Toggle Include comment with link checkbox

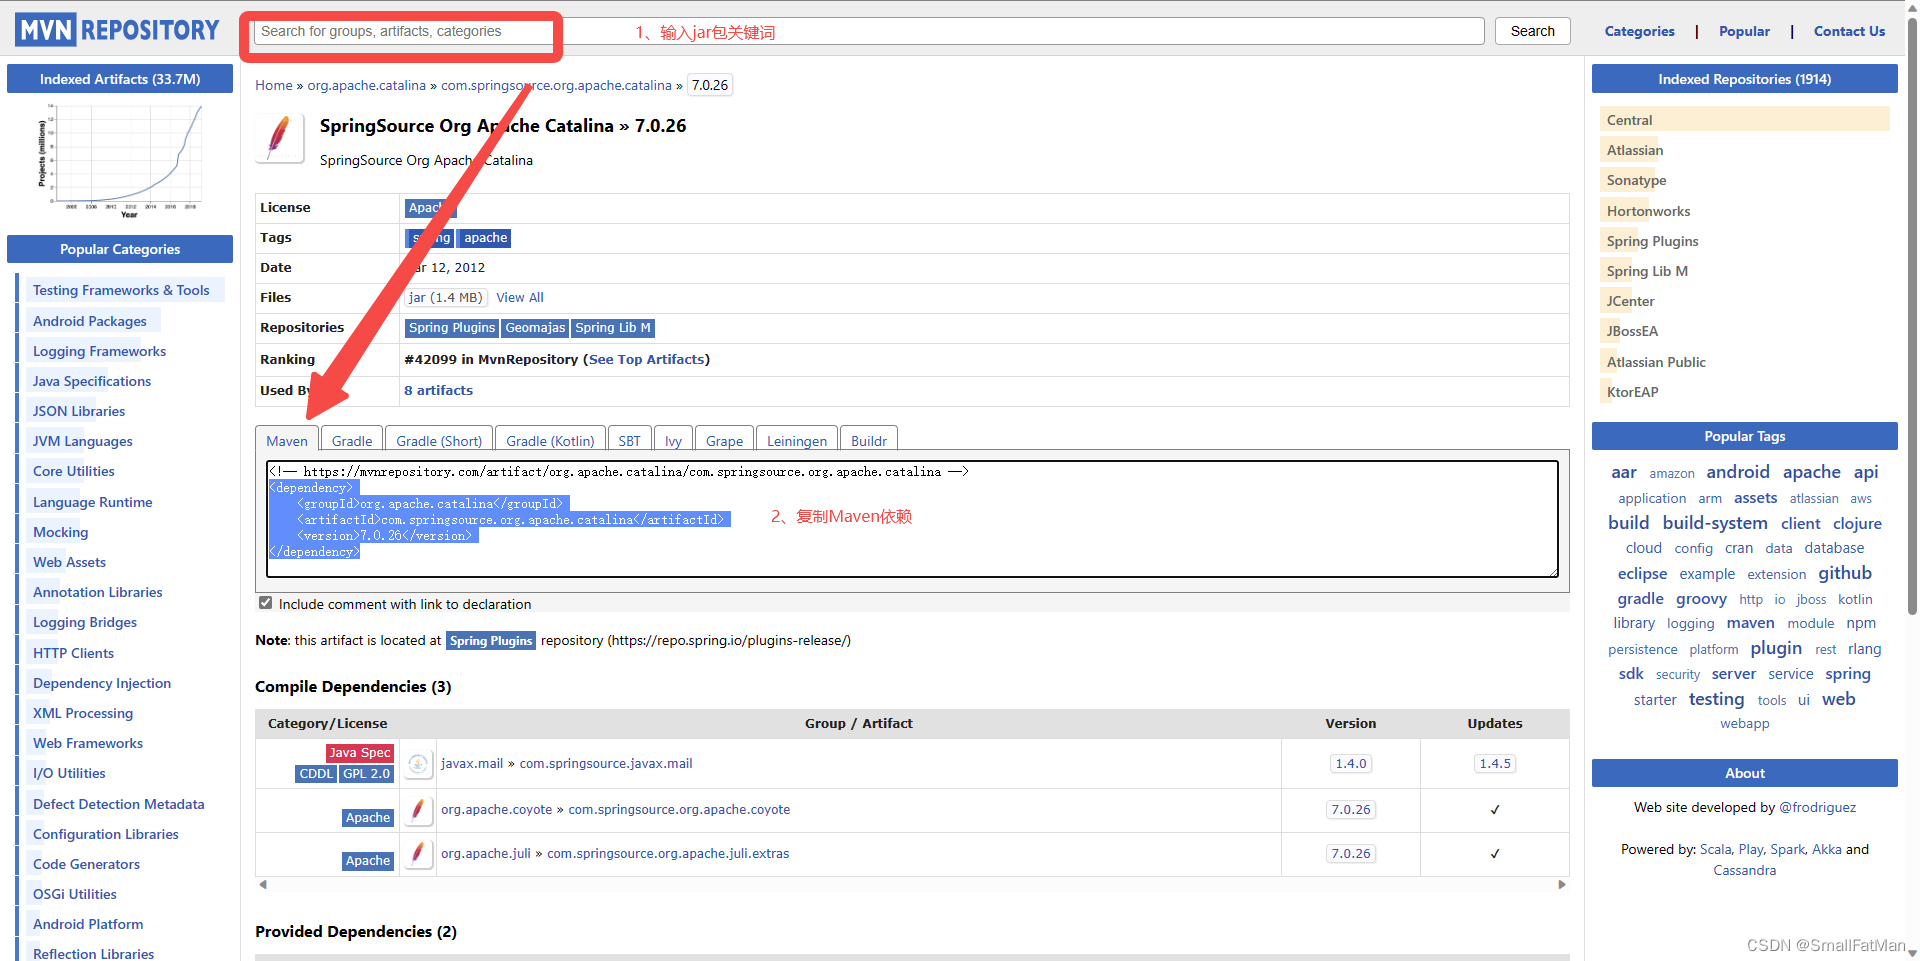point(265,603)
